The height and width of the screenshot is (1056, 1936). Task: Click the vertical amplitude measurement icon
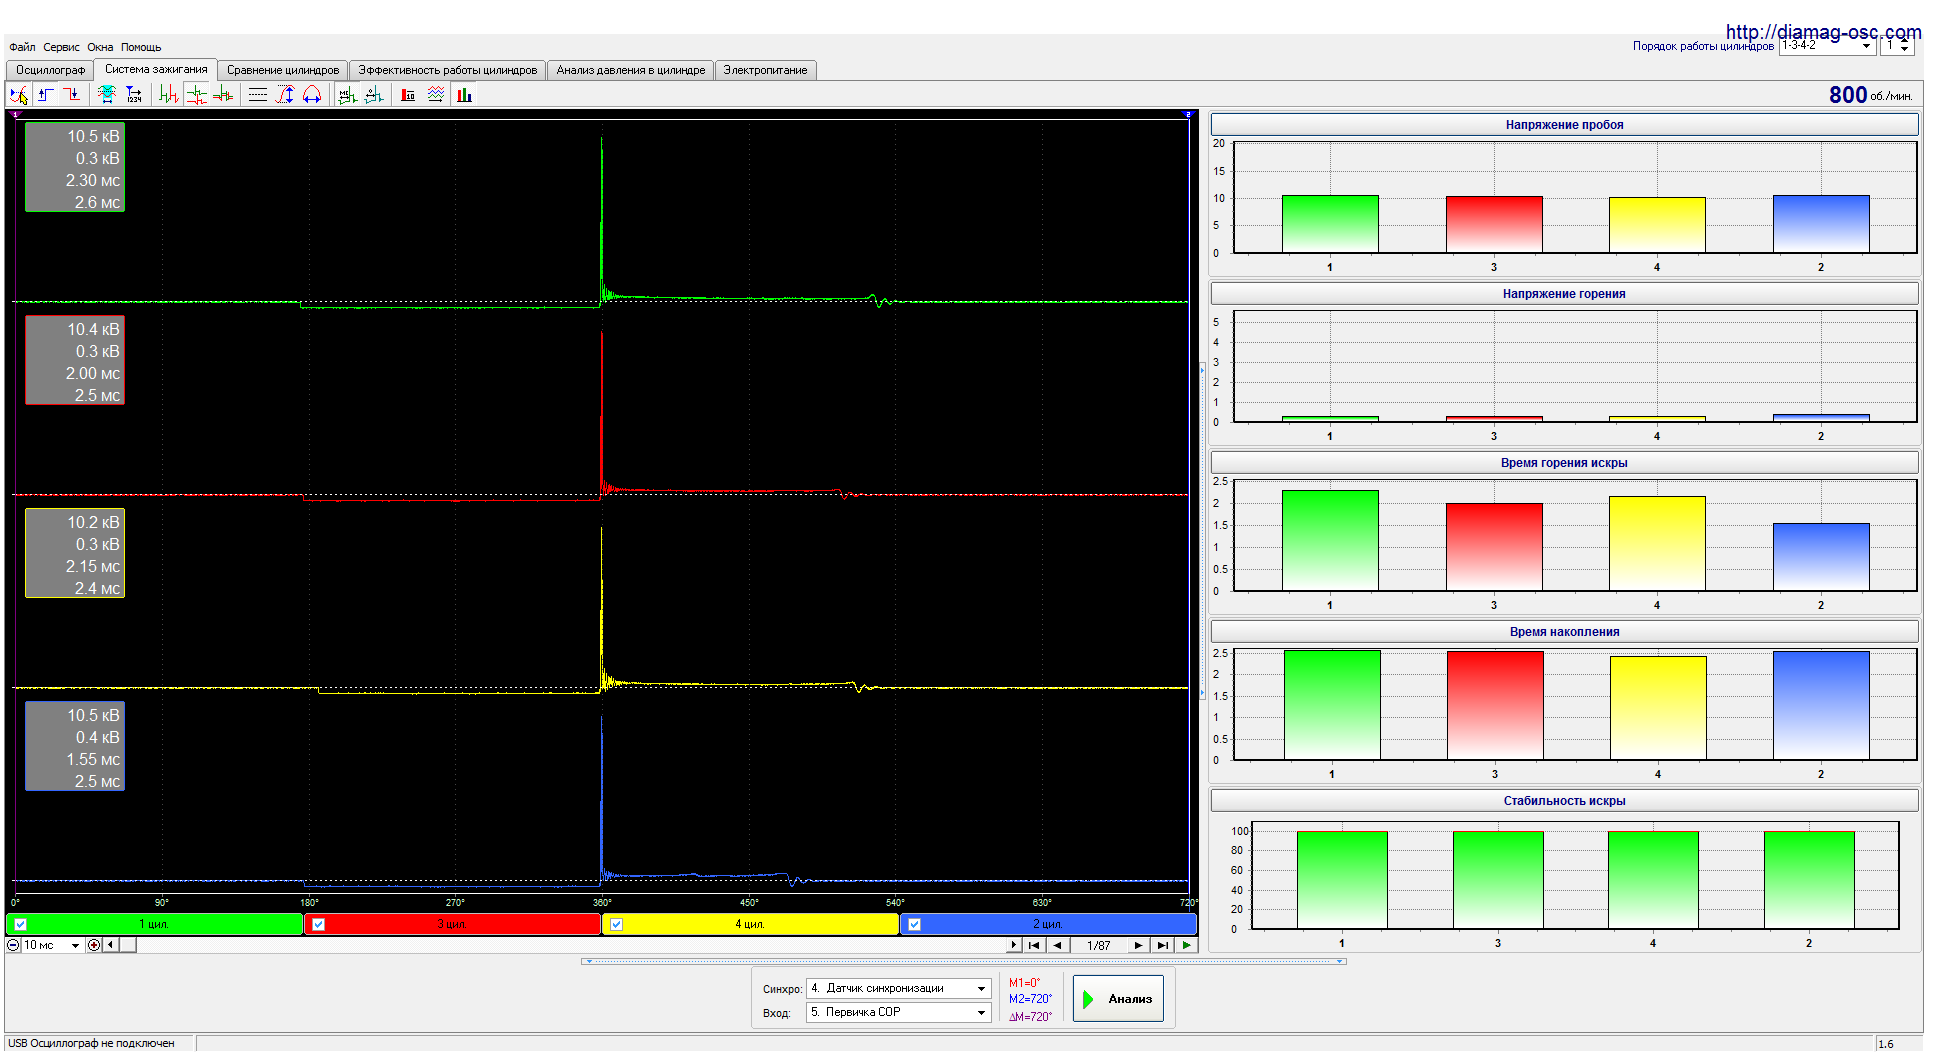pos(285,95)
